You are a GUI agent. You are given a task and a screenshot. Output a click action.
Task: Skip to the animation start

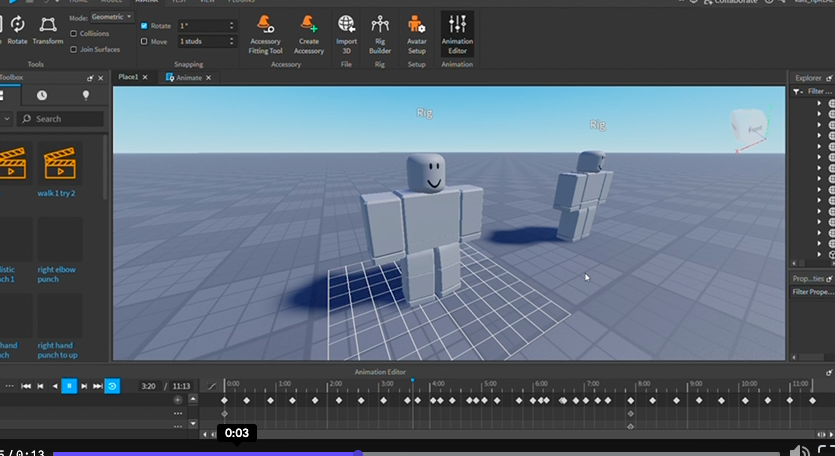[x=26, y=386]
